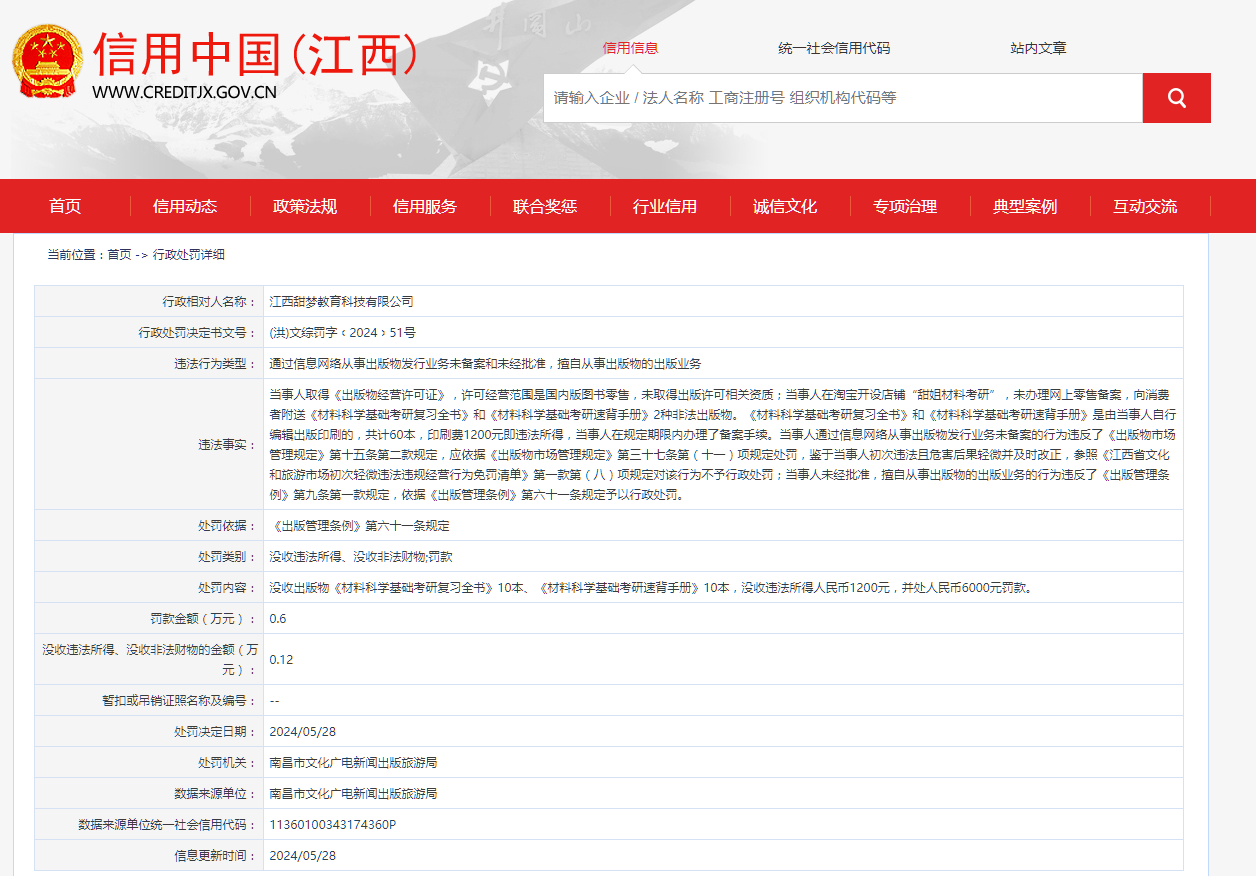Open 政策法规 menu item
This screenshot has height=876, width=1256.
304,206
